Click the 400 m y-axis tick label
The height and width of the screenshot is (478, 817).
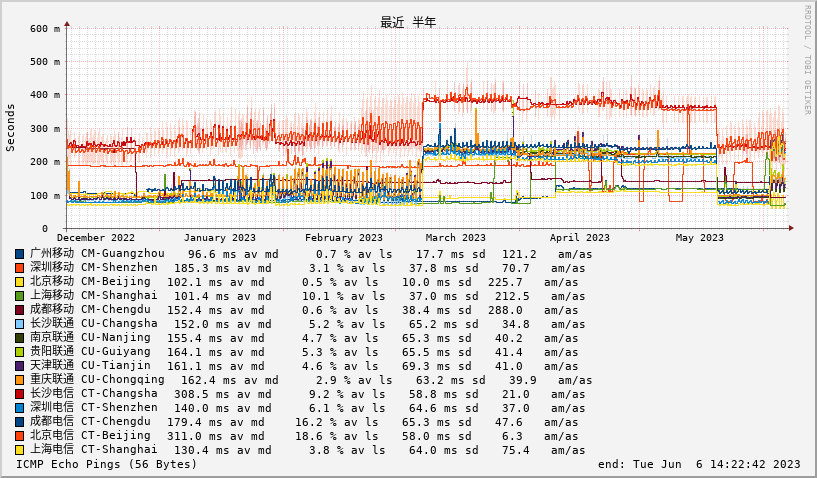44,95
